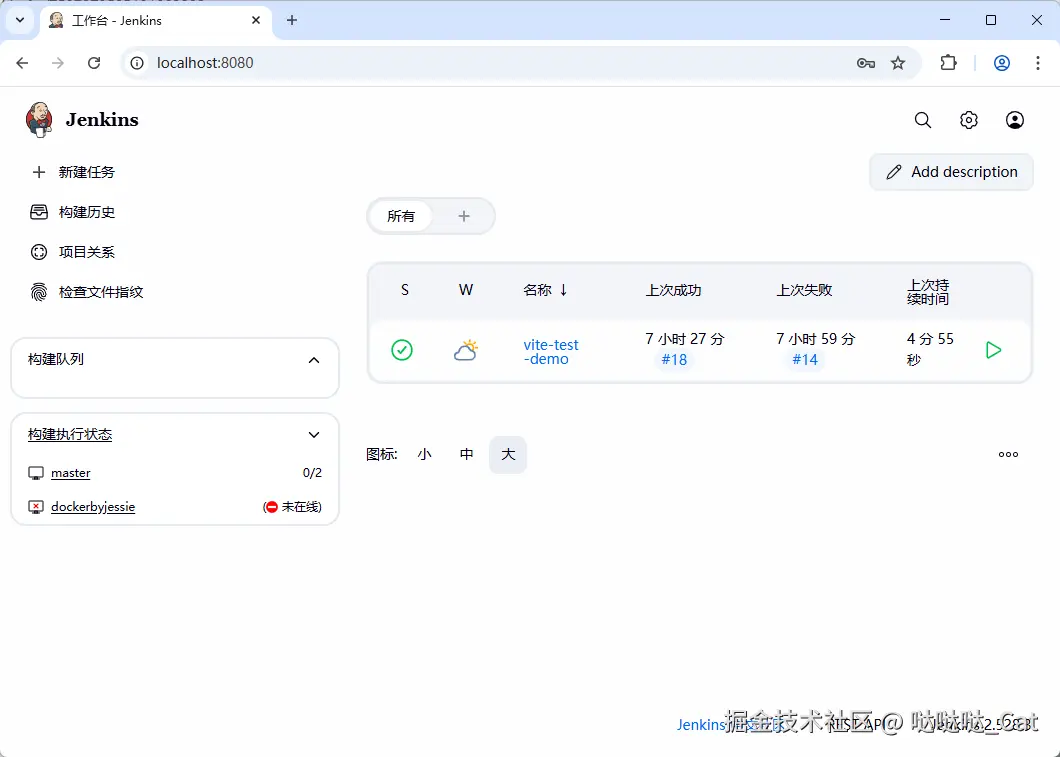The width and height of the screenshot is (1060, 757).
Task: Bookmark this page with the star icon
Action: coord(898,63)
